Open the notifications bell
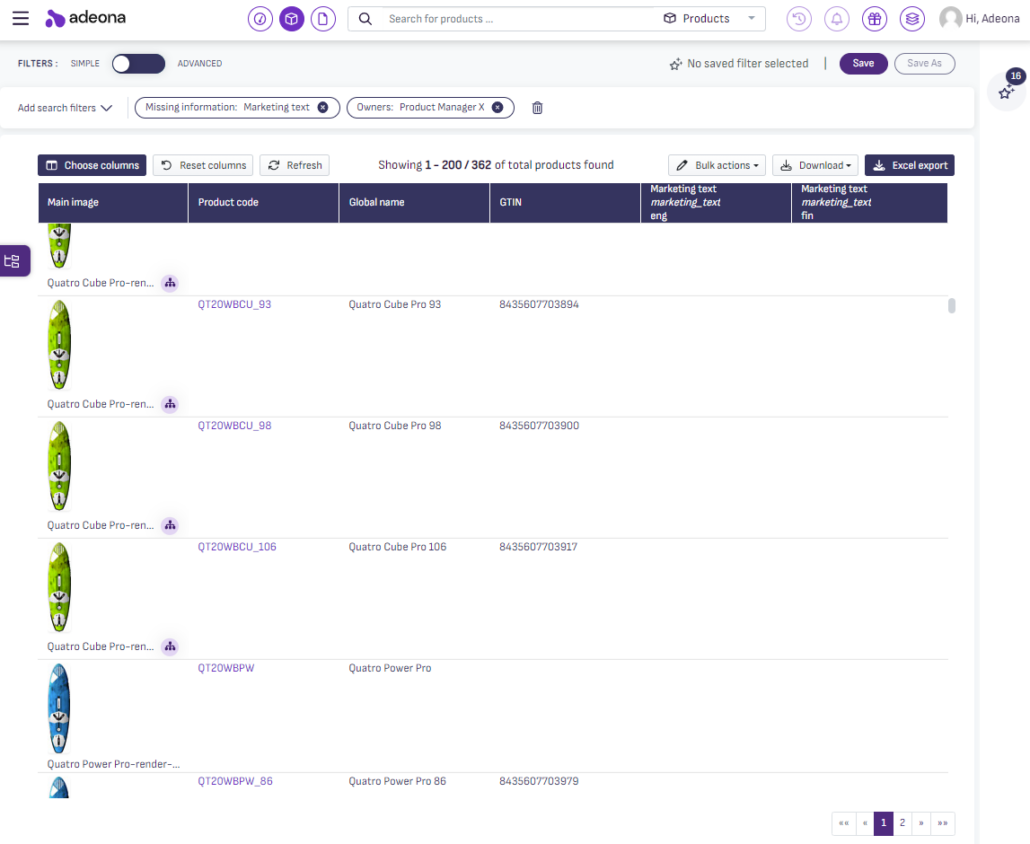This screenshot has width=1030, height=844. [x=837, y=19]
